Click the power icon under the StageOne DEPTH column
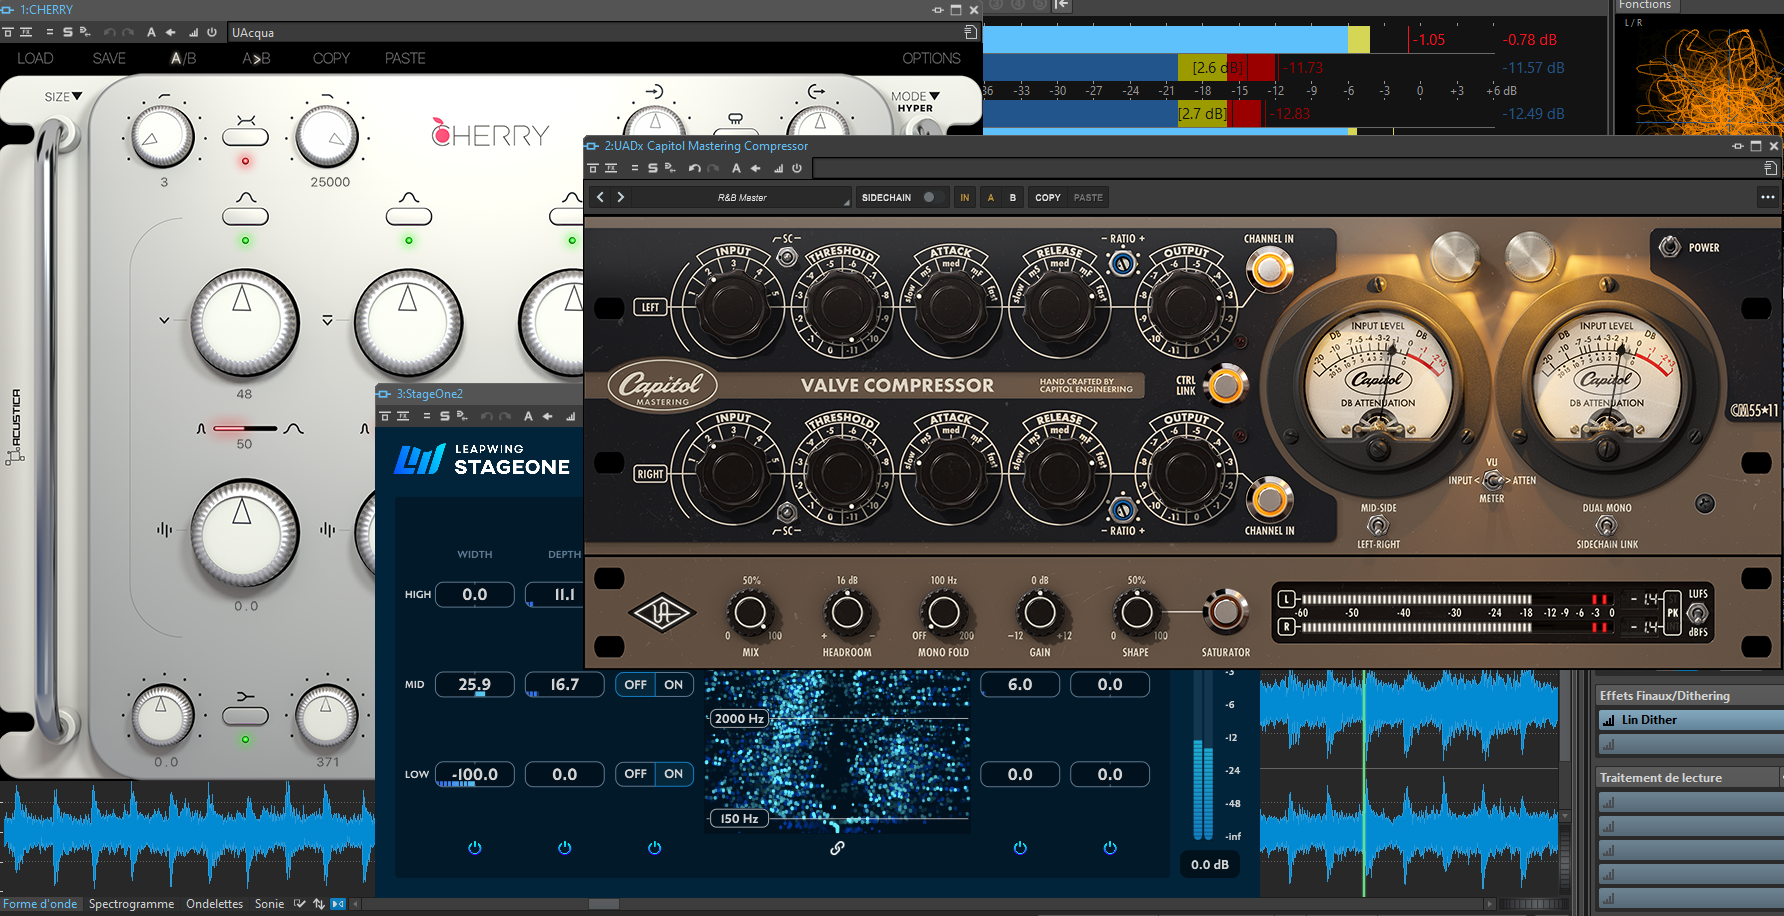Viewport: 1784px width, 916px height. [565, 848]
